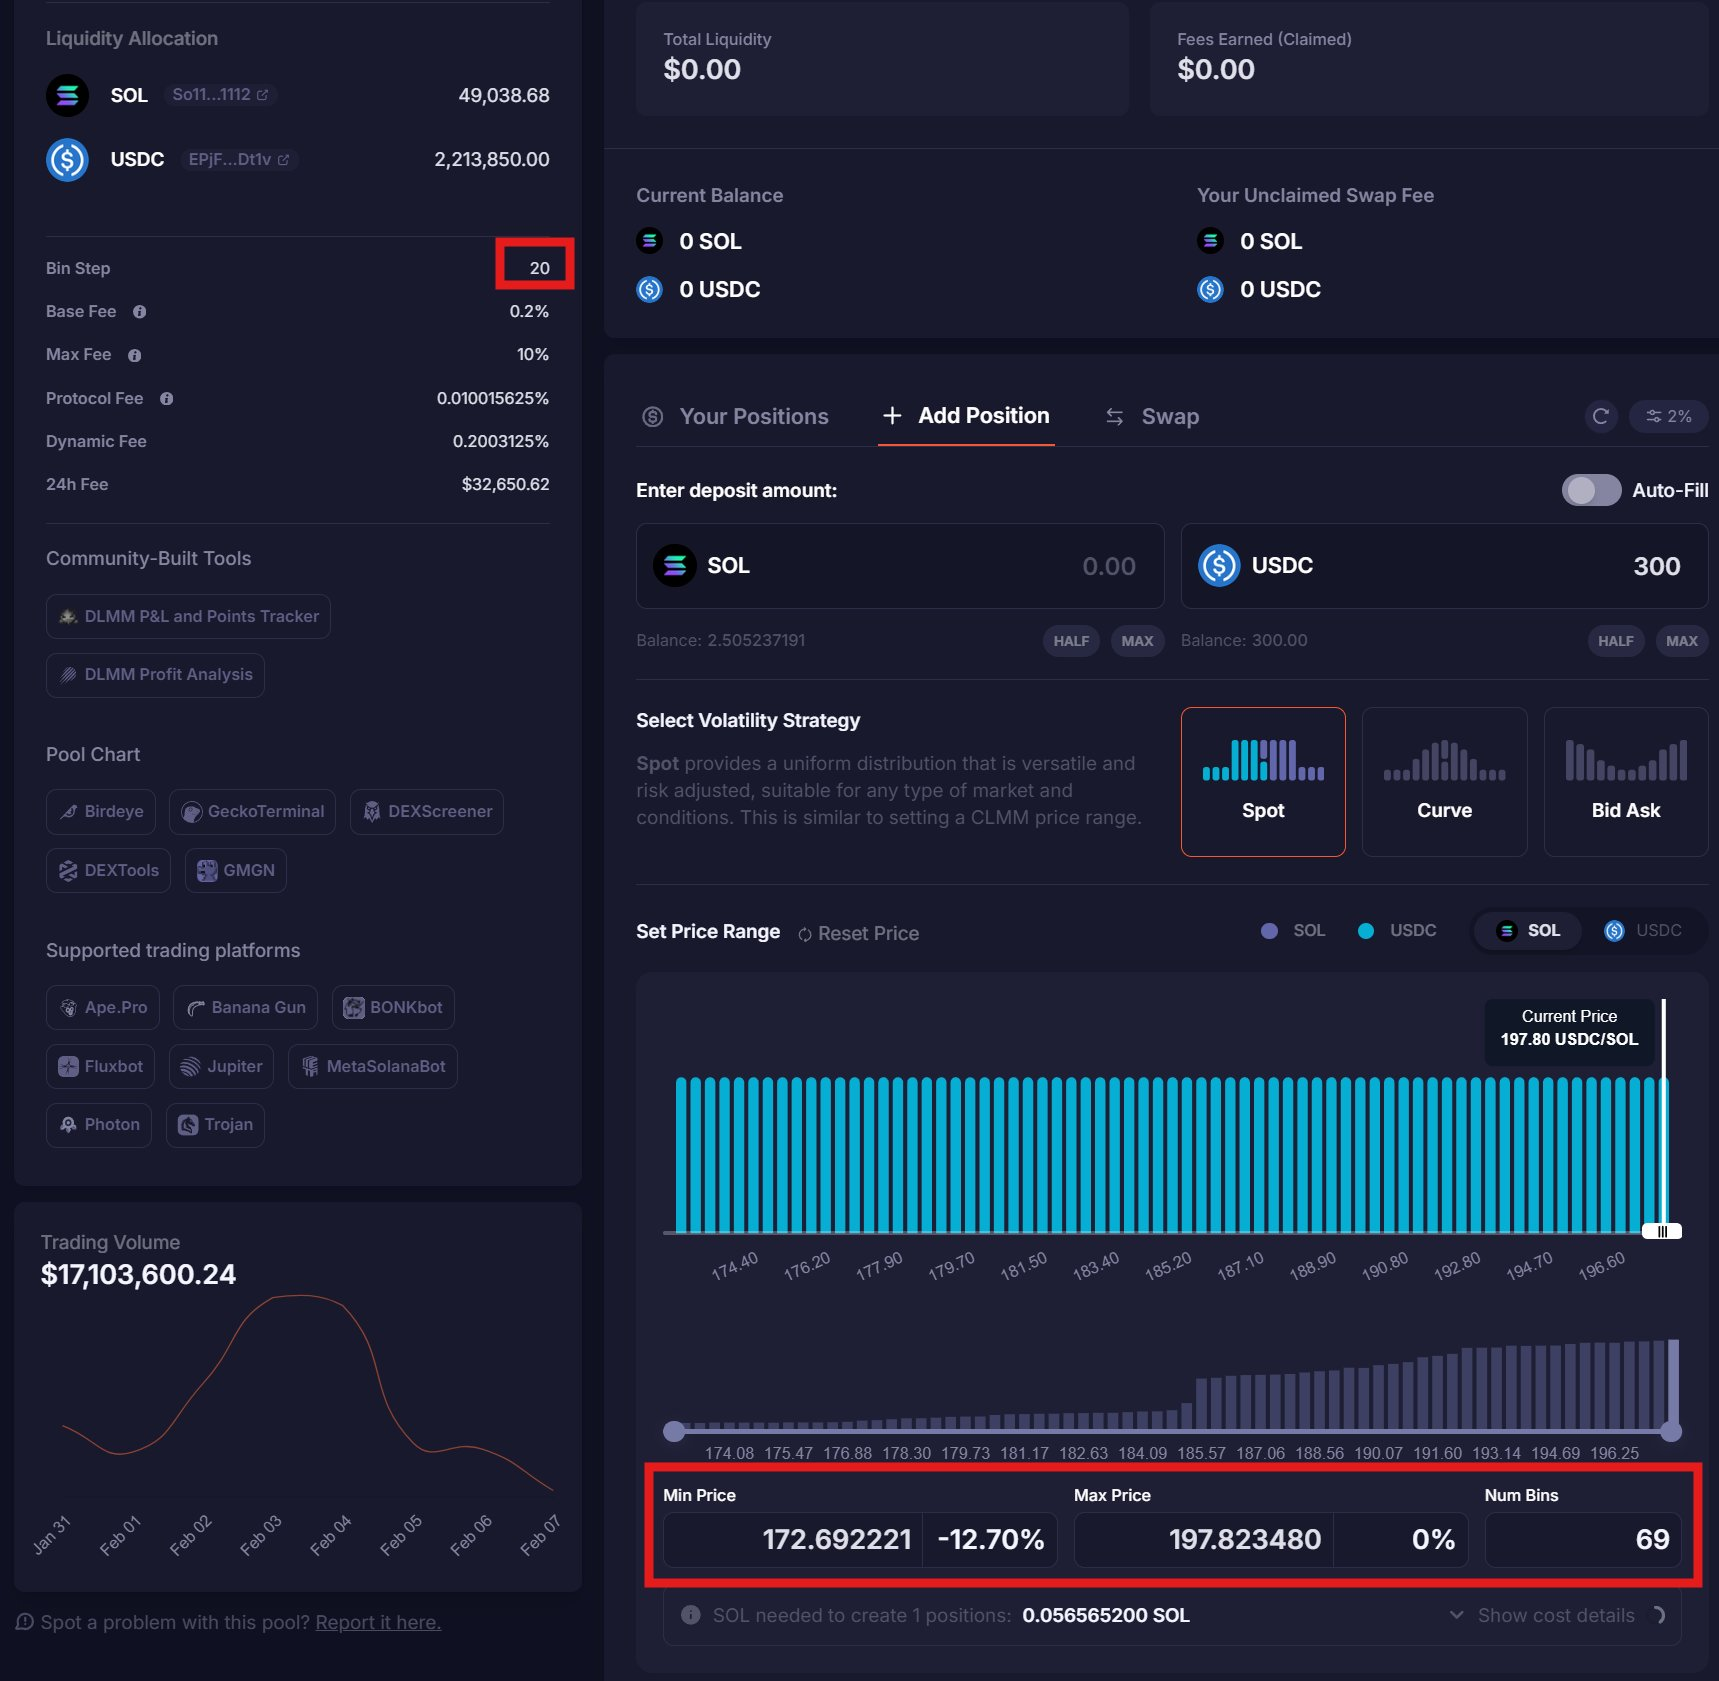Open SOL token address external link
This screenshot has height=1681, width=1719.
(x=262, y=95)
